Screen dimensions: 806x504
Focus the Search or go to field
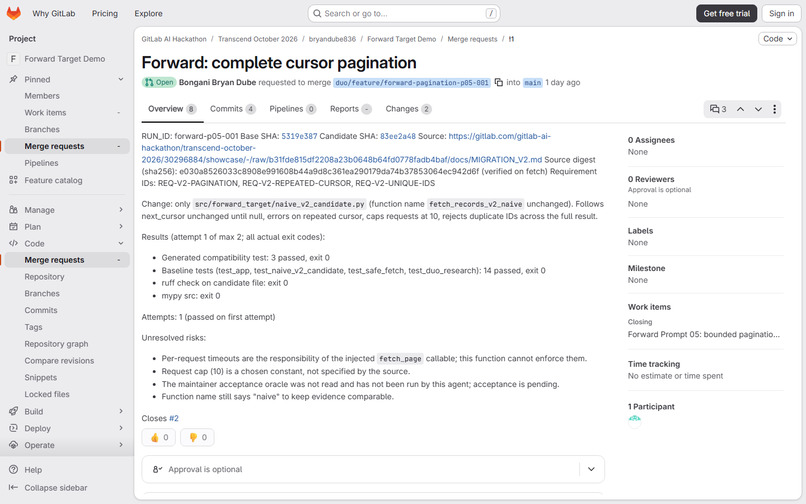click(x=404, y=13)
